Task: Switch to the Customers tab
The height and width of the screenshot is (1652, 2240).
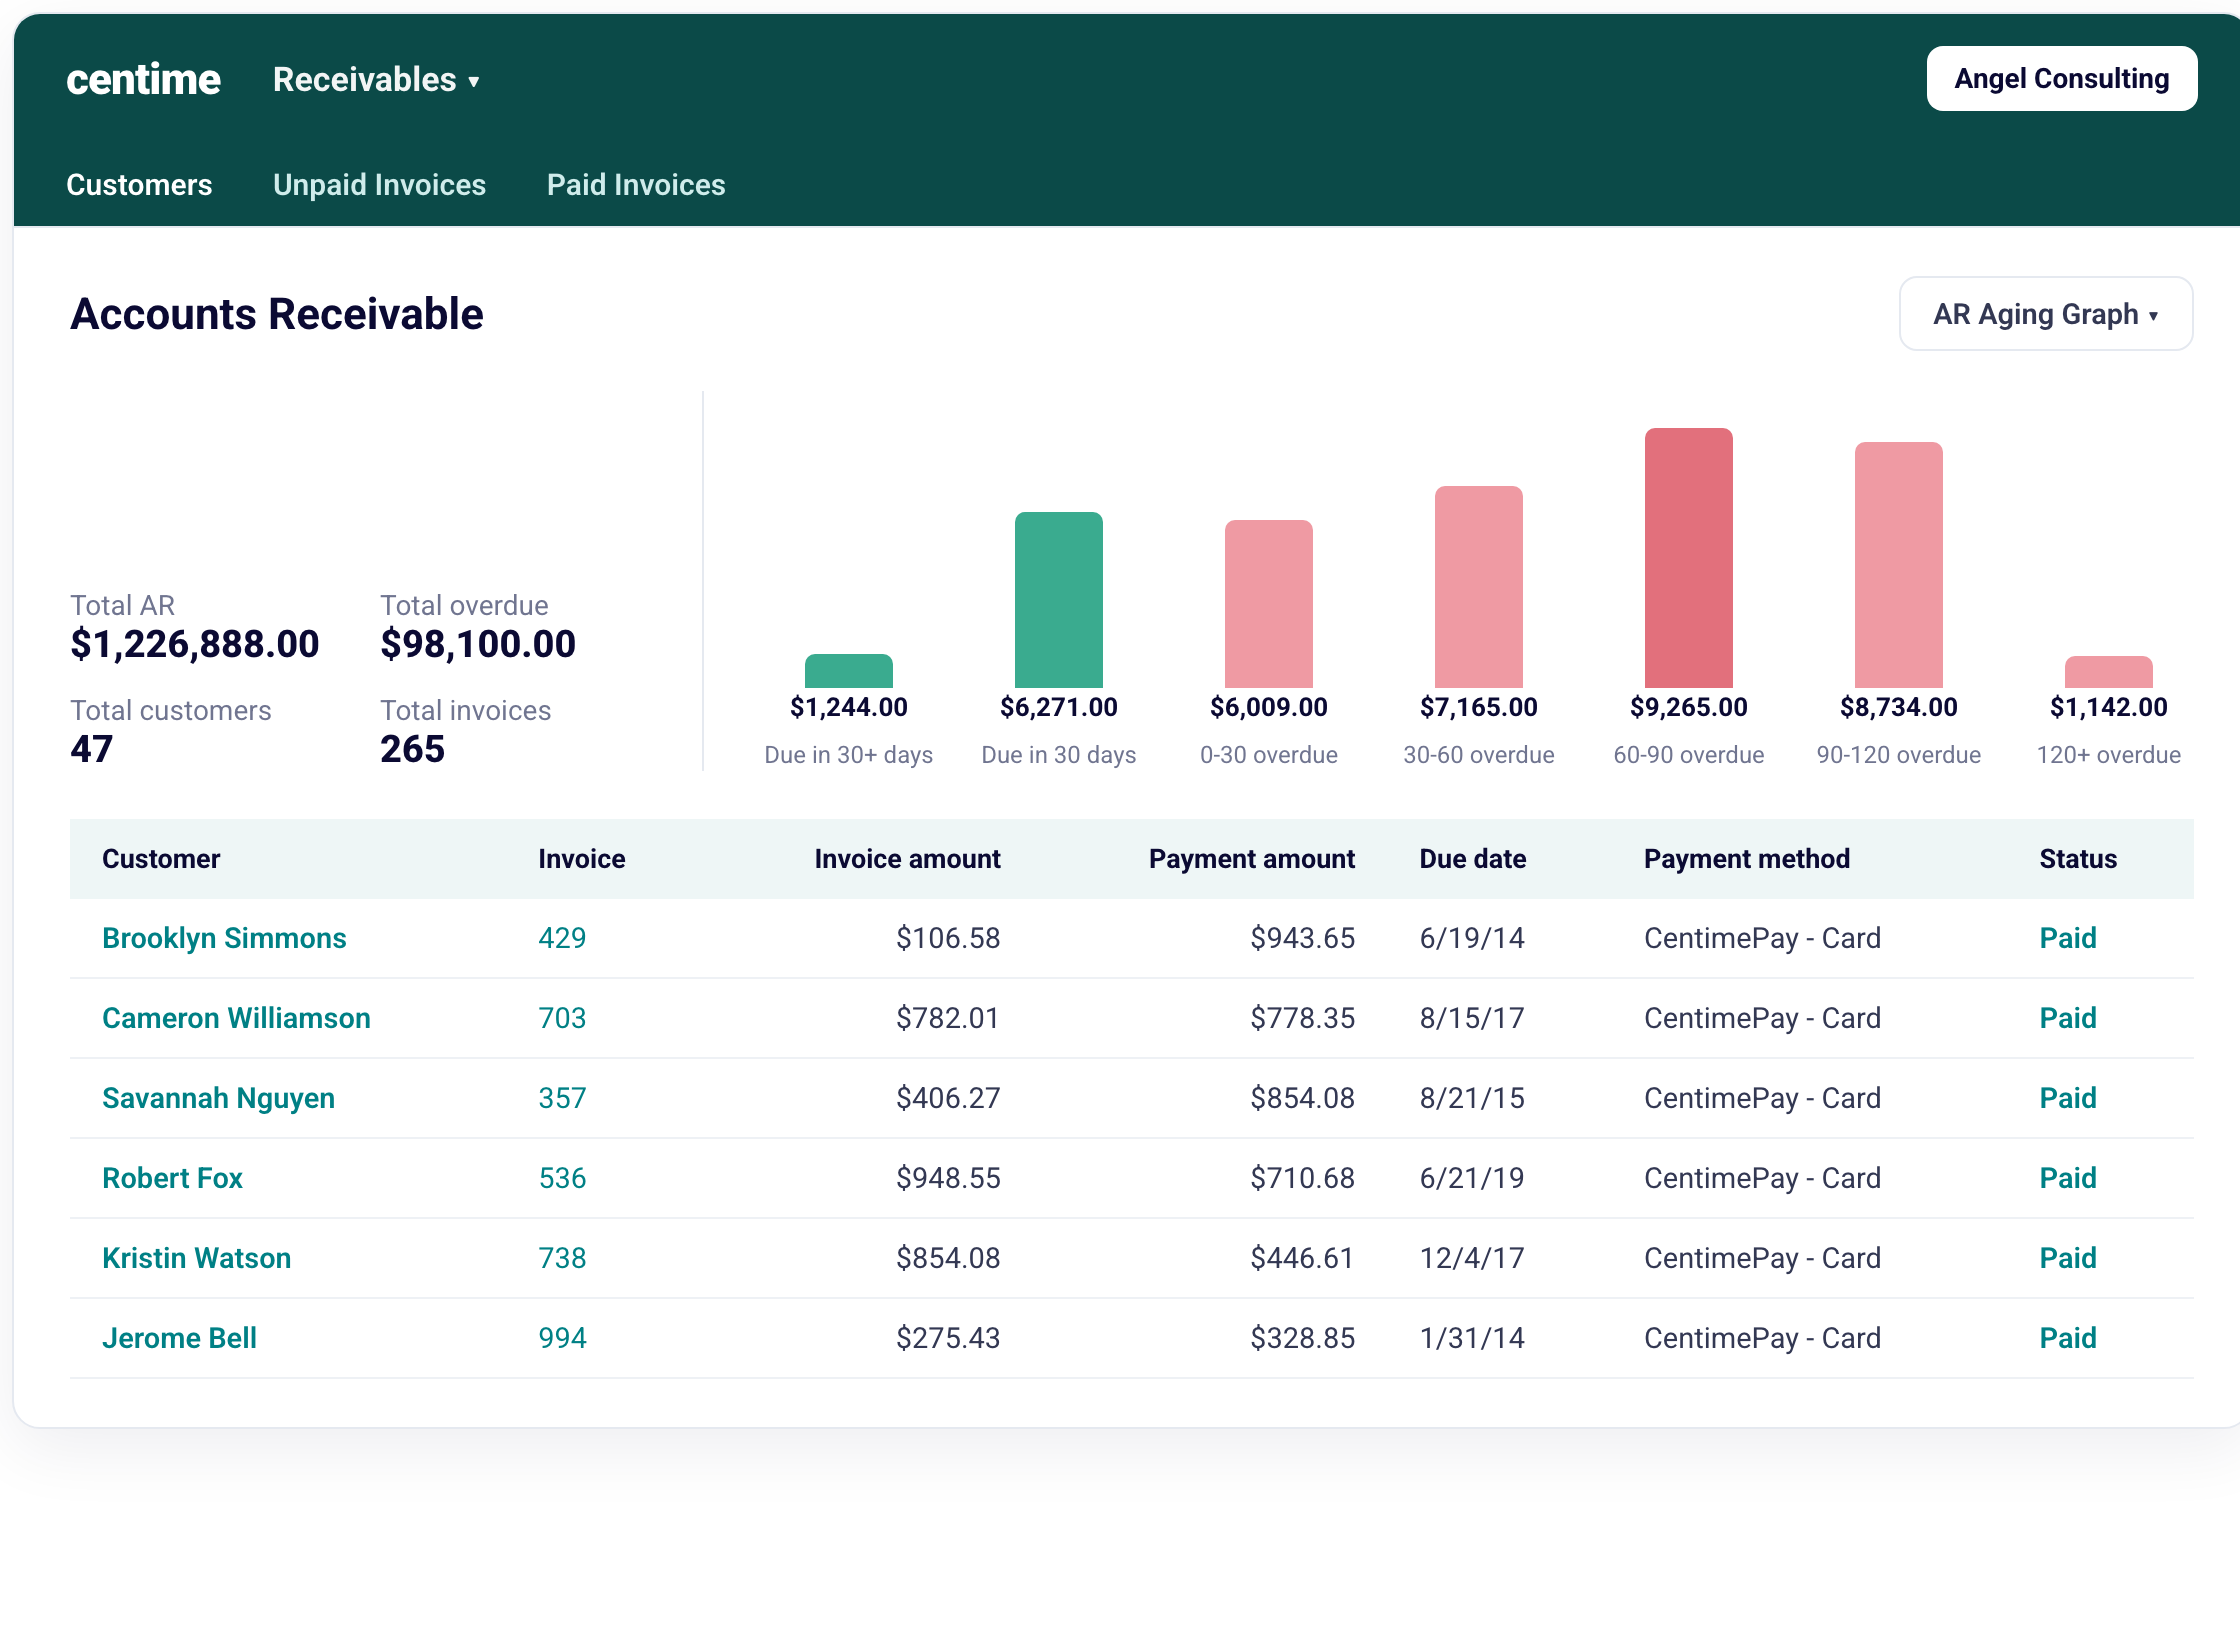Action: [x=139, y=185]
